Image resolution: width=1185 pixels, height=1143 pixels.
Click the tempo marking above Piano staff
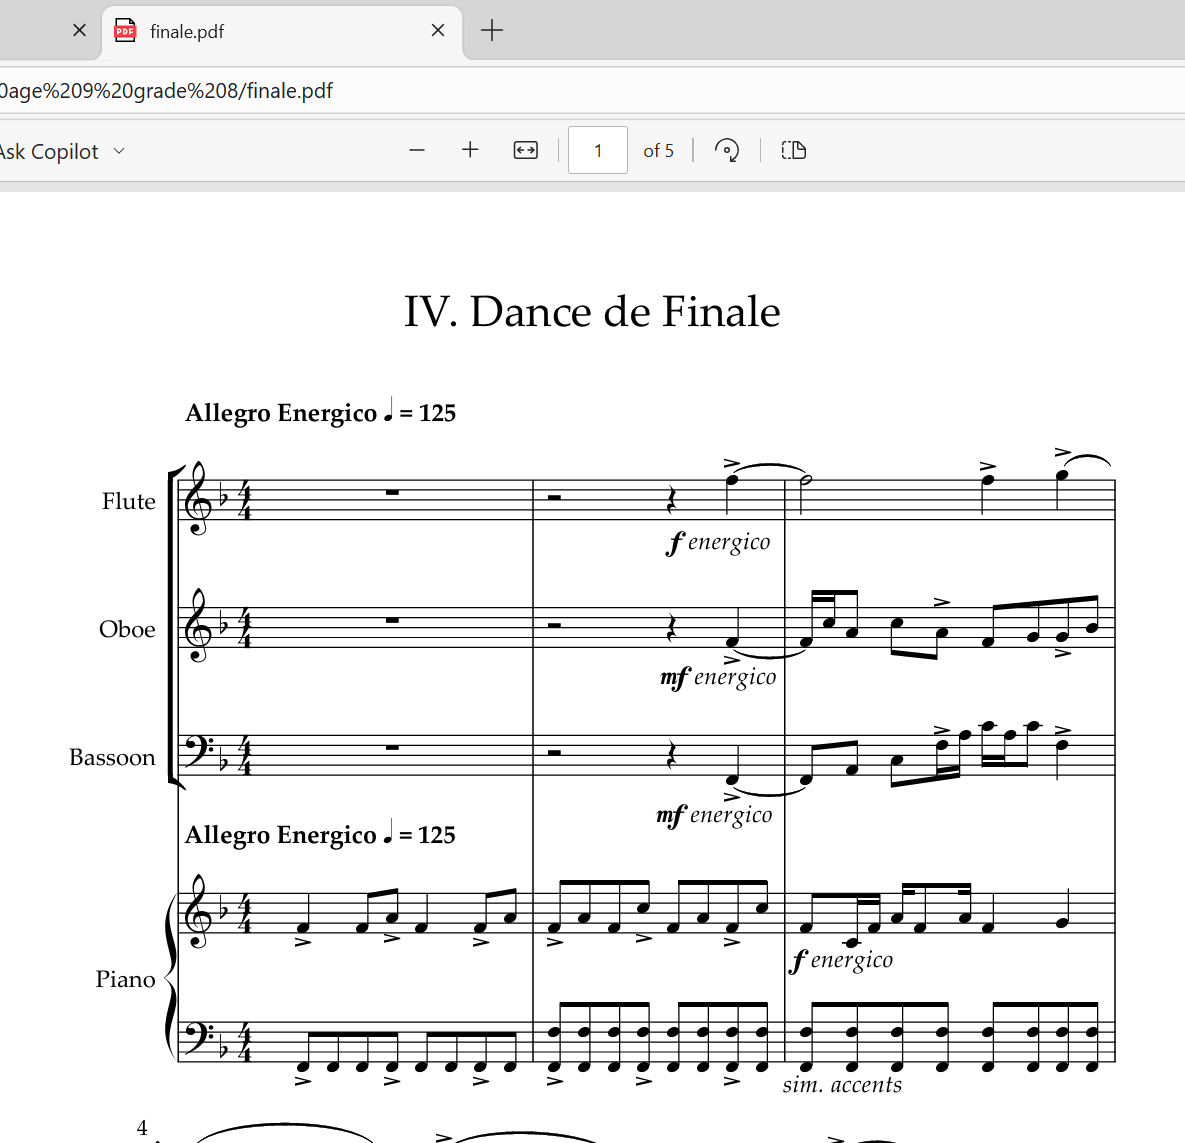(x=320, y=835)
